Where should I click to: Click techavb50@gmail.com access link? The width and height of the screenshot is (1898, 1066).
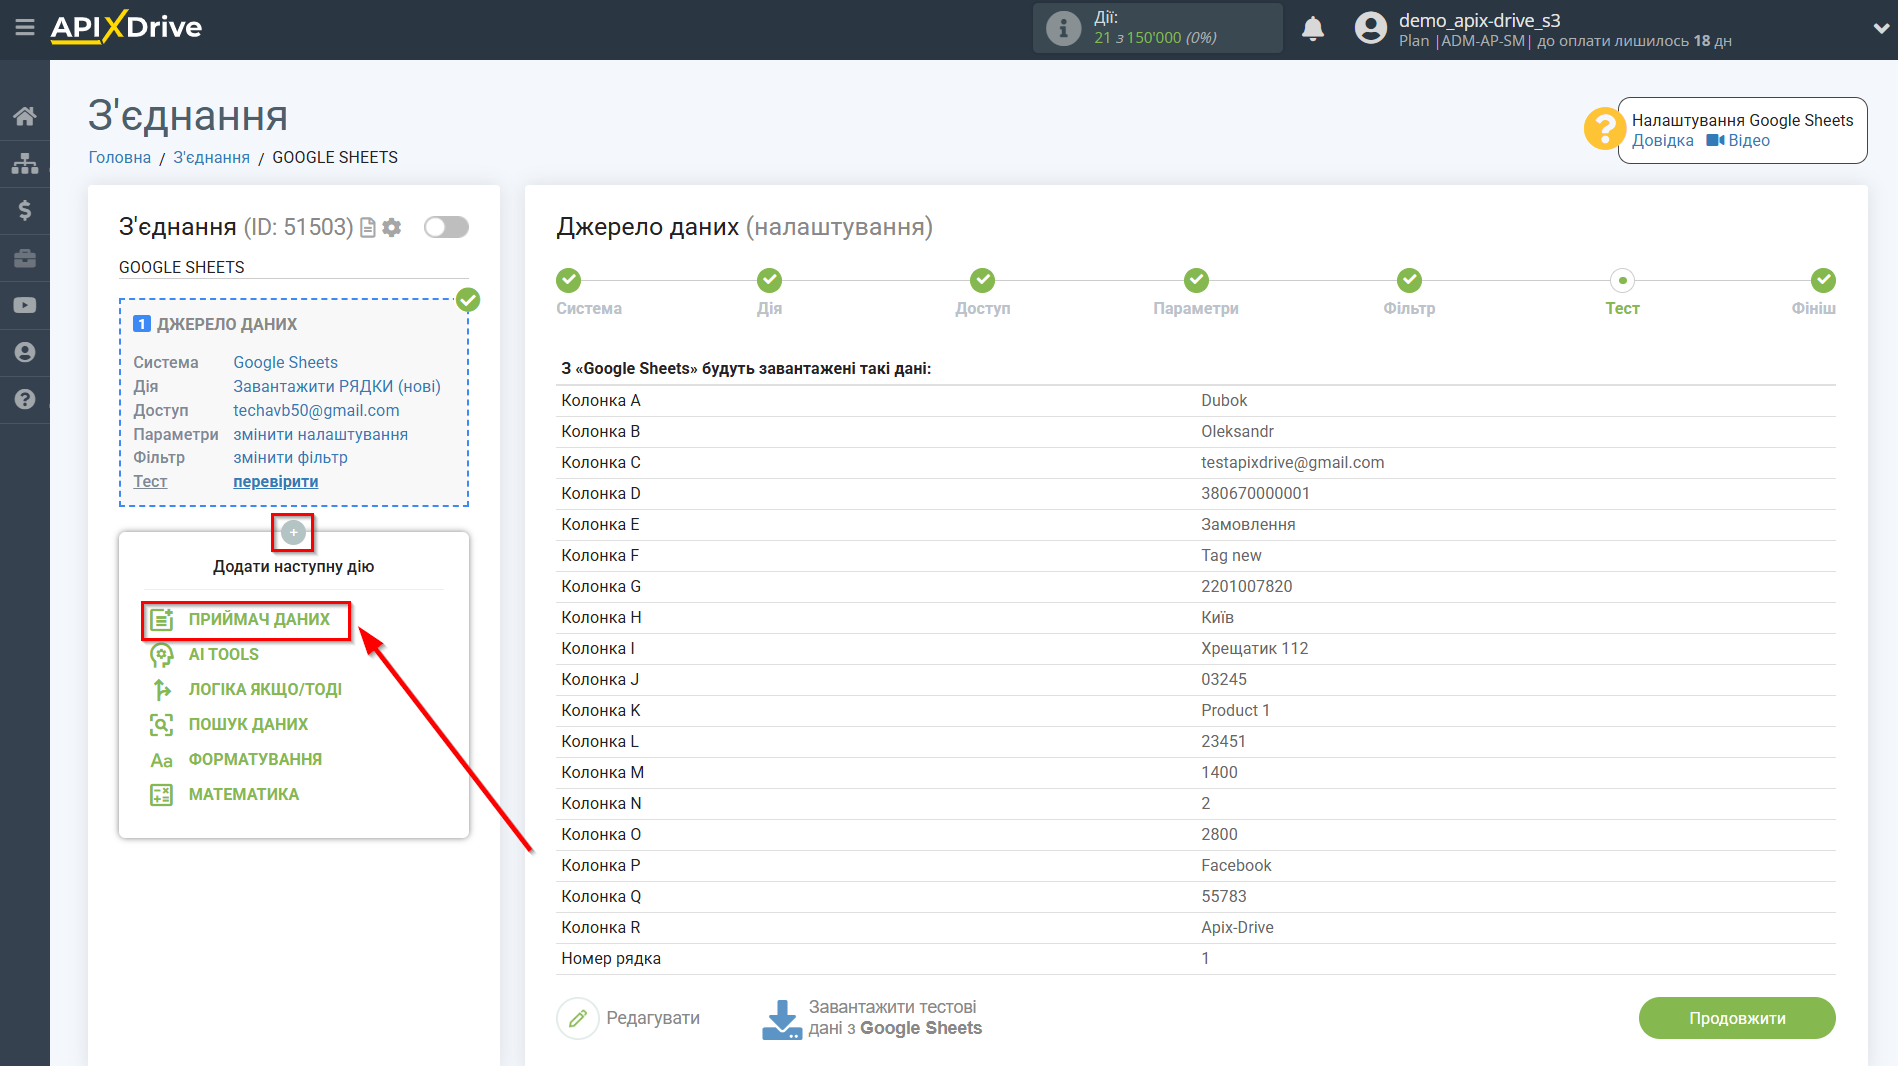click(x=316, y=410)
